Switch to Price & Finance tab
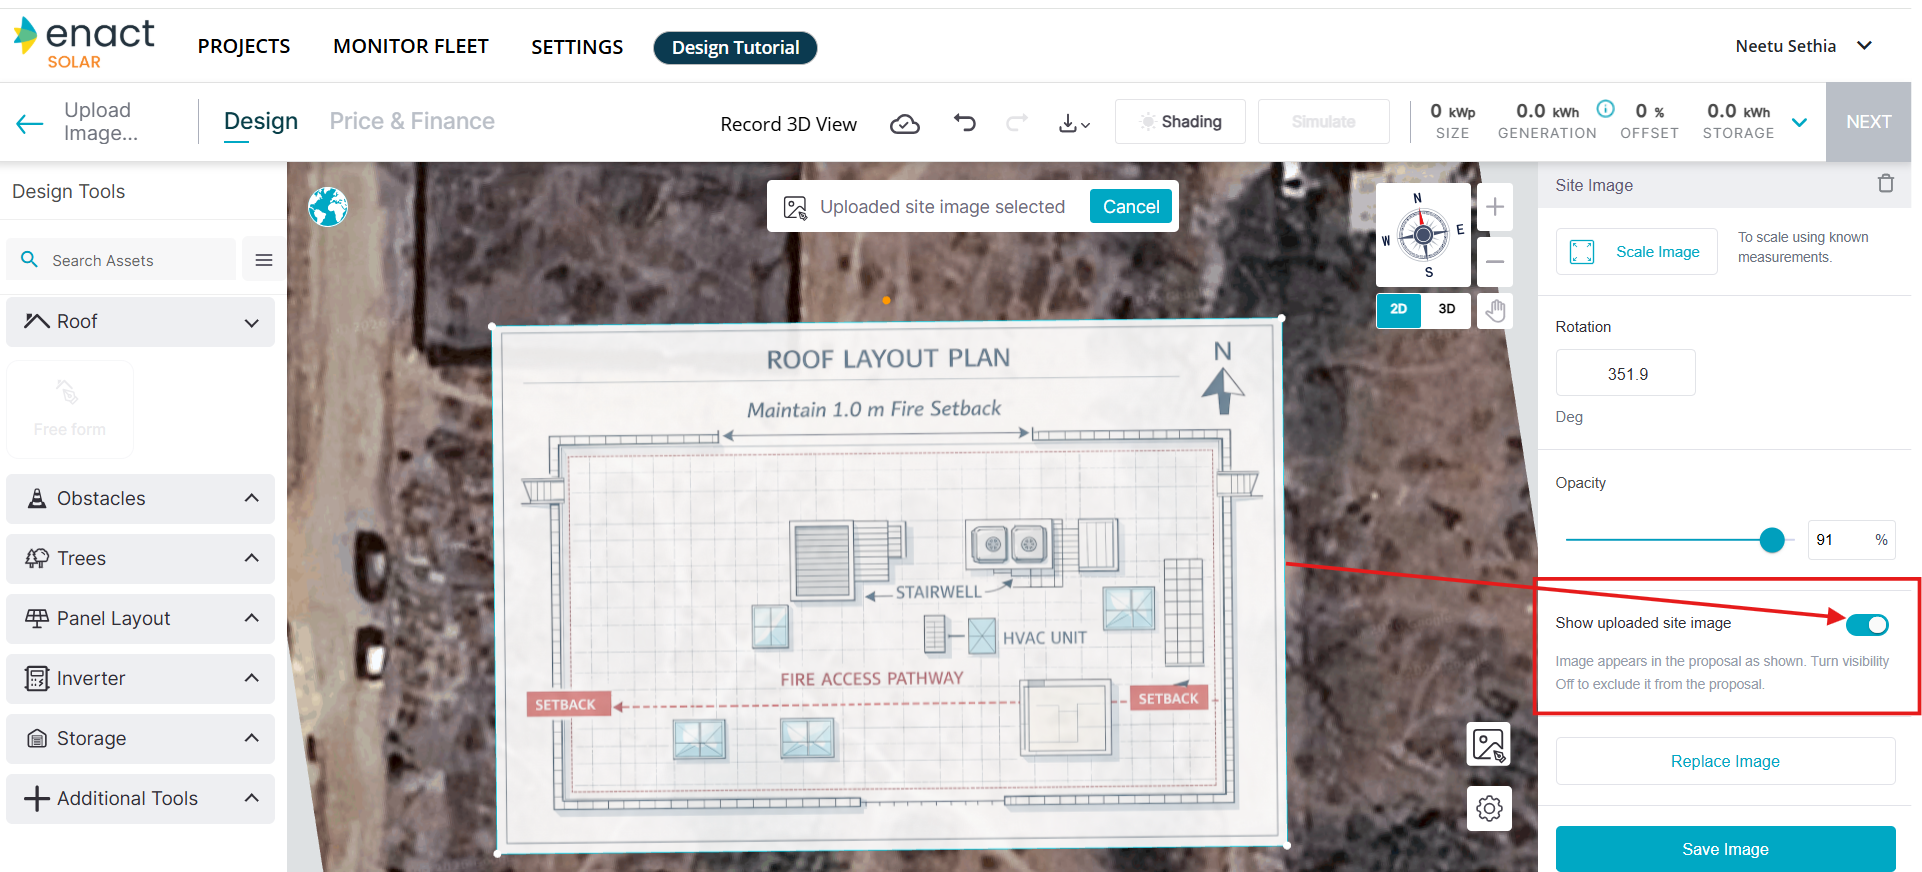The height and width of the screenshot is (872, 1922). pyautogui.click(x=412, y=121)
